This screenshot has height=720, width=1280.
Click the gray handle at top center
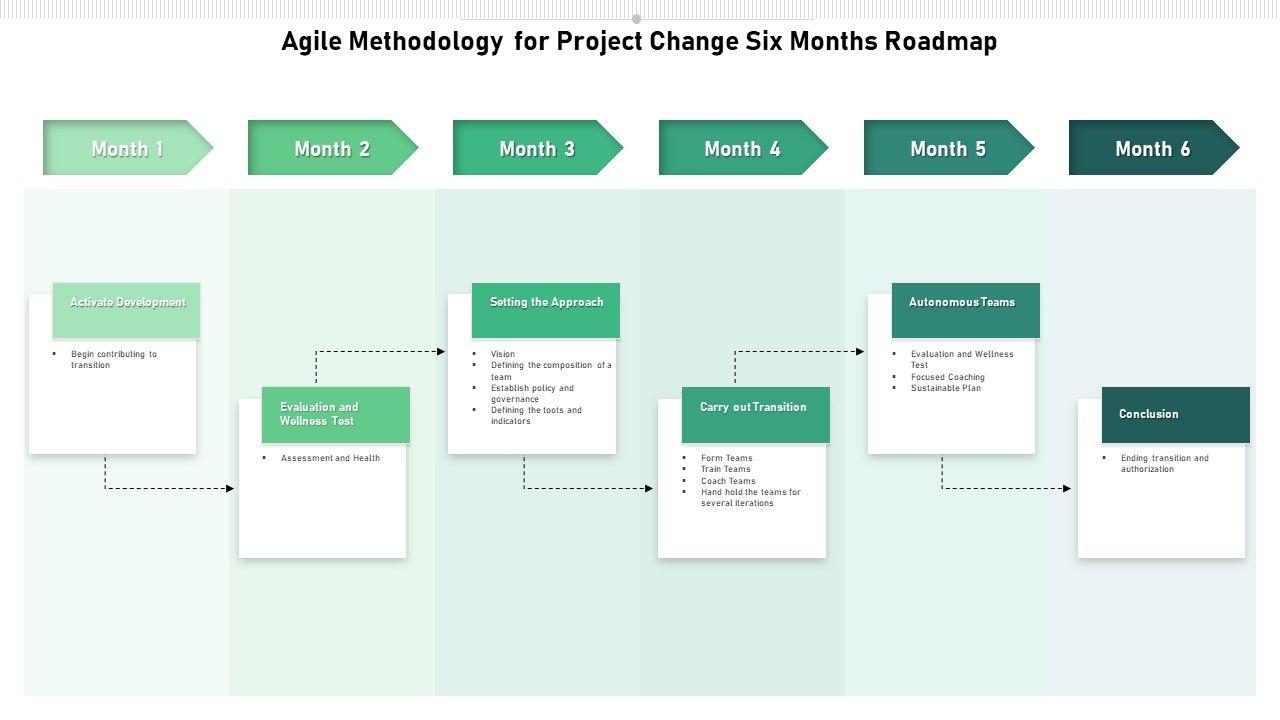point(636,18)
